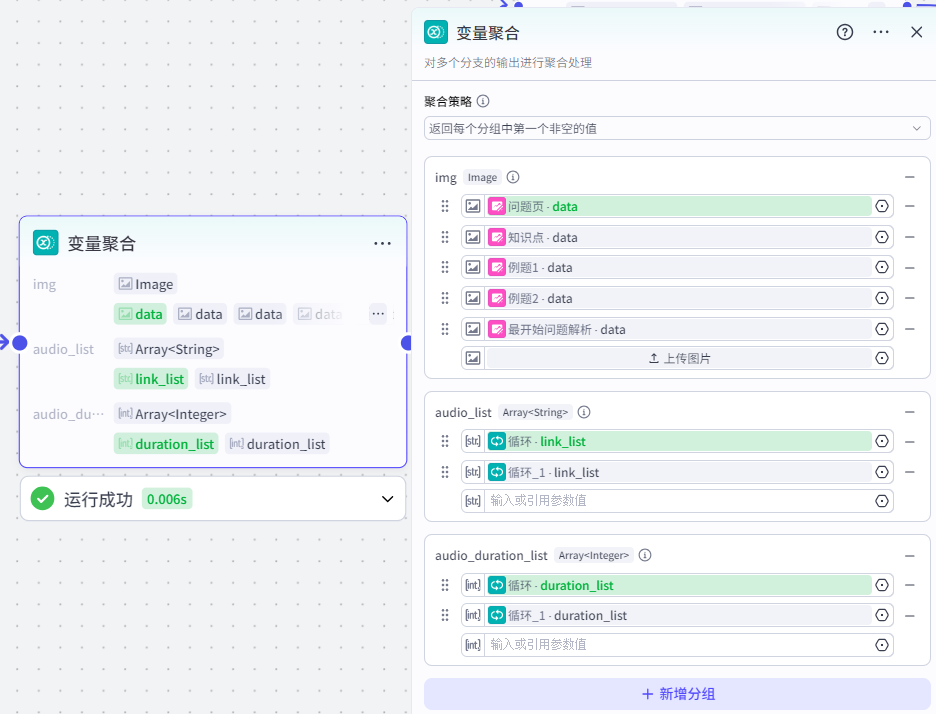Click the green duration_list tag in the node
Image resolution: width=936 pixels, height=714 pixels.
pos(166,444)
